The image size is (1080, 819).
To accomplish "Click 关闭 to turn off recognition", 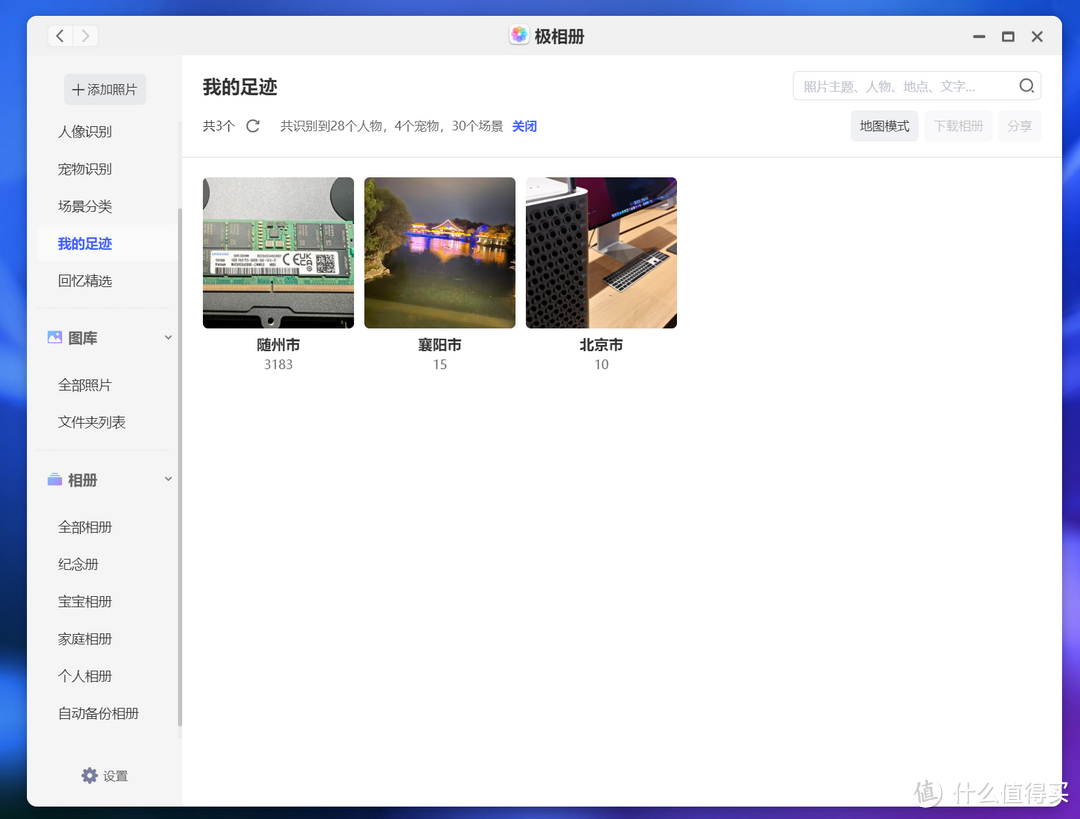I will point(524,126).
